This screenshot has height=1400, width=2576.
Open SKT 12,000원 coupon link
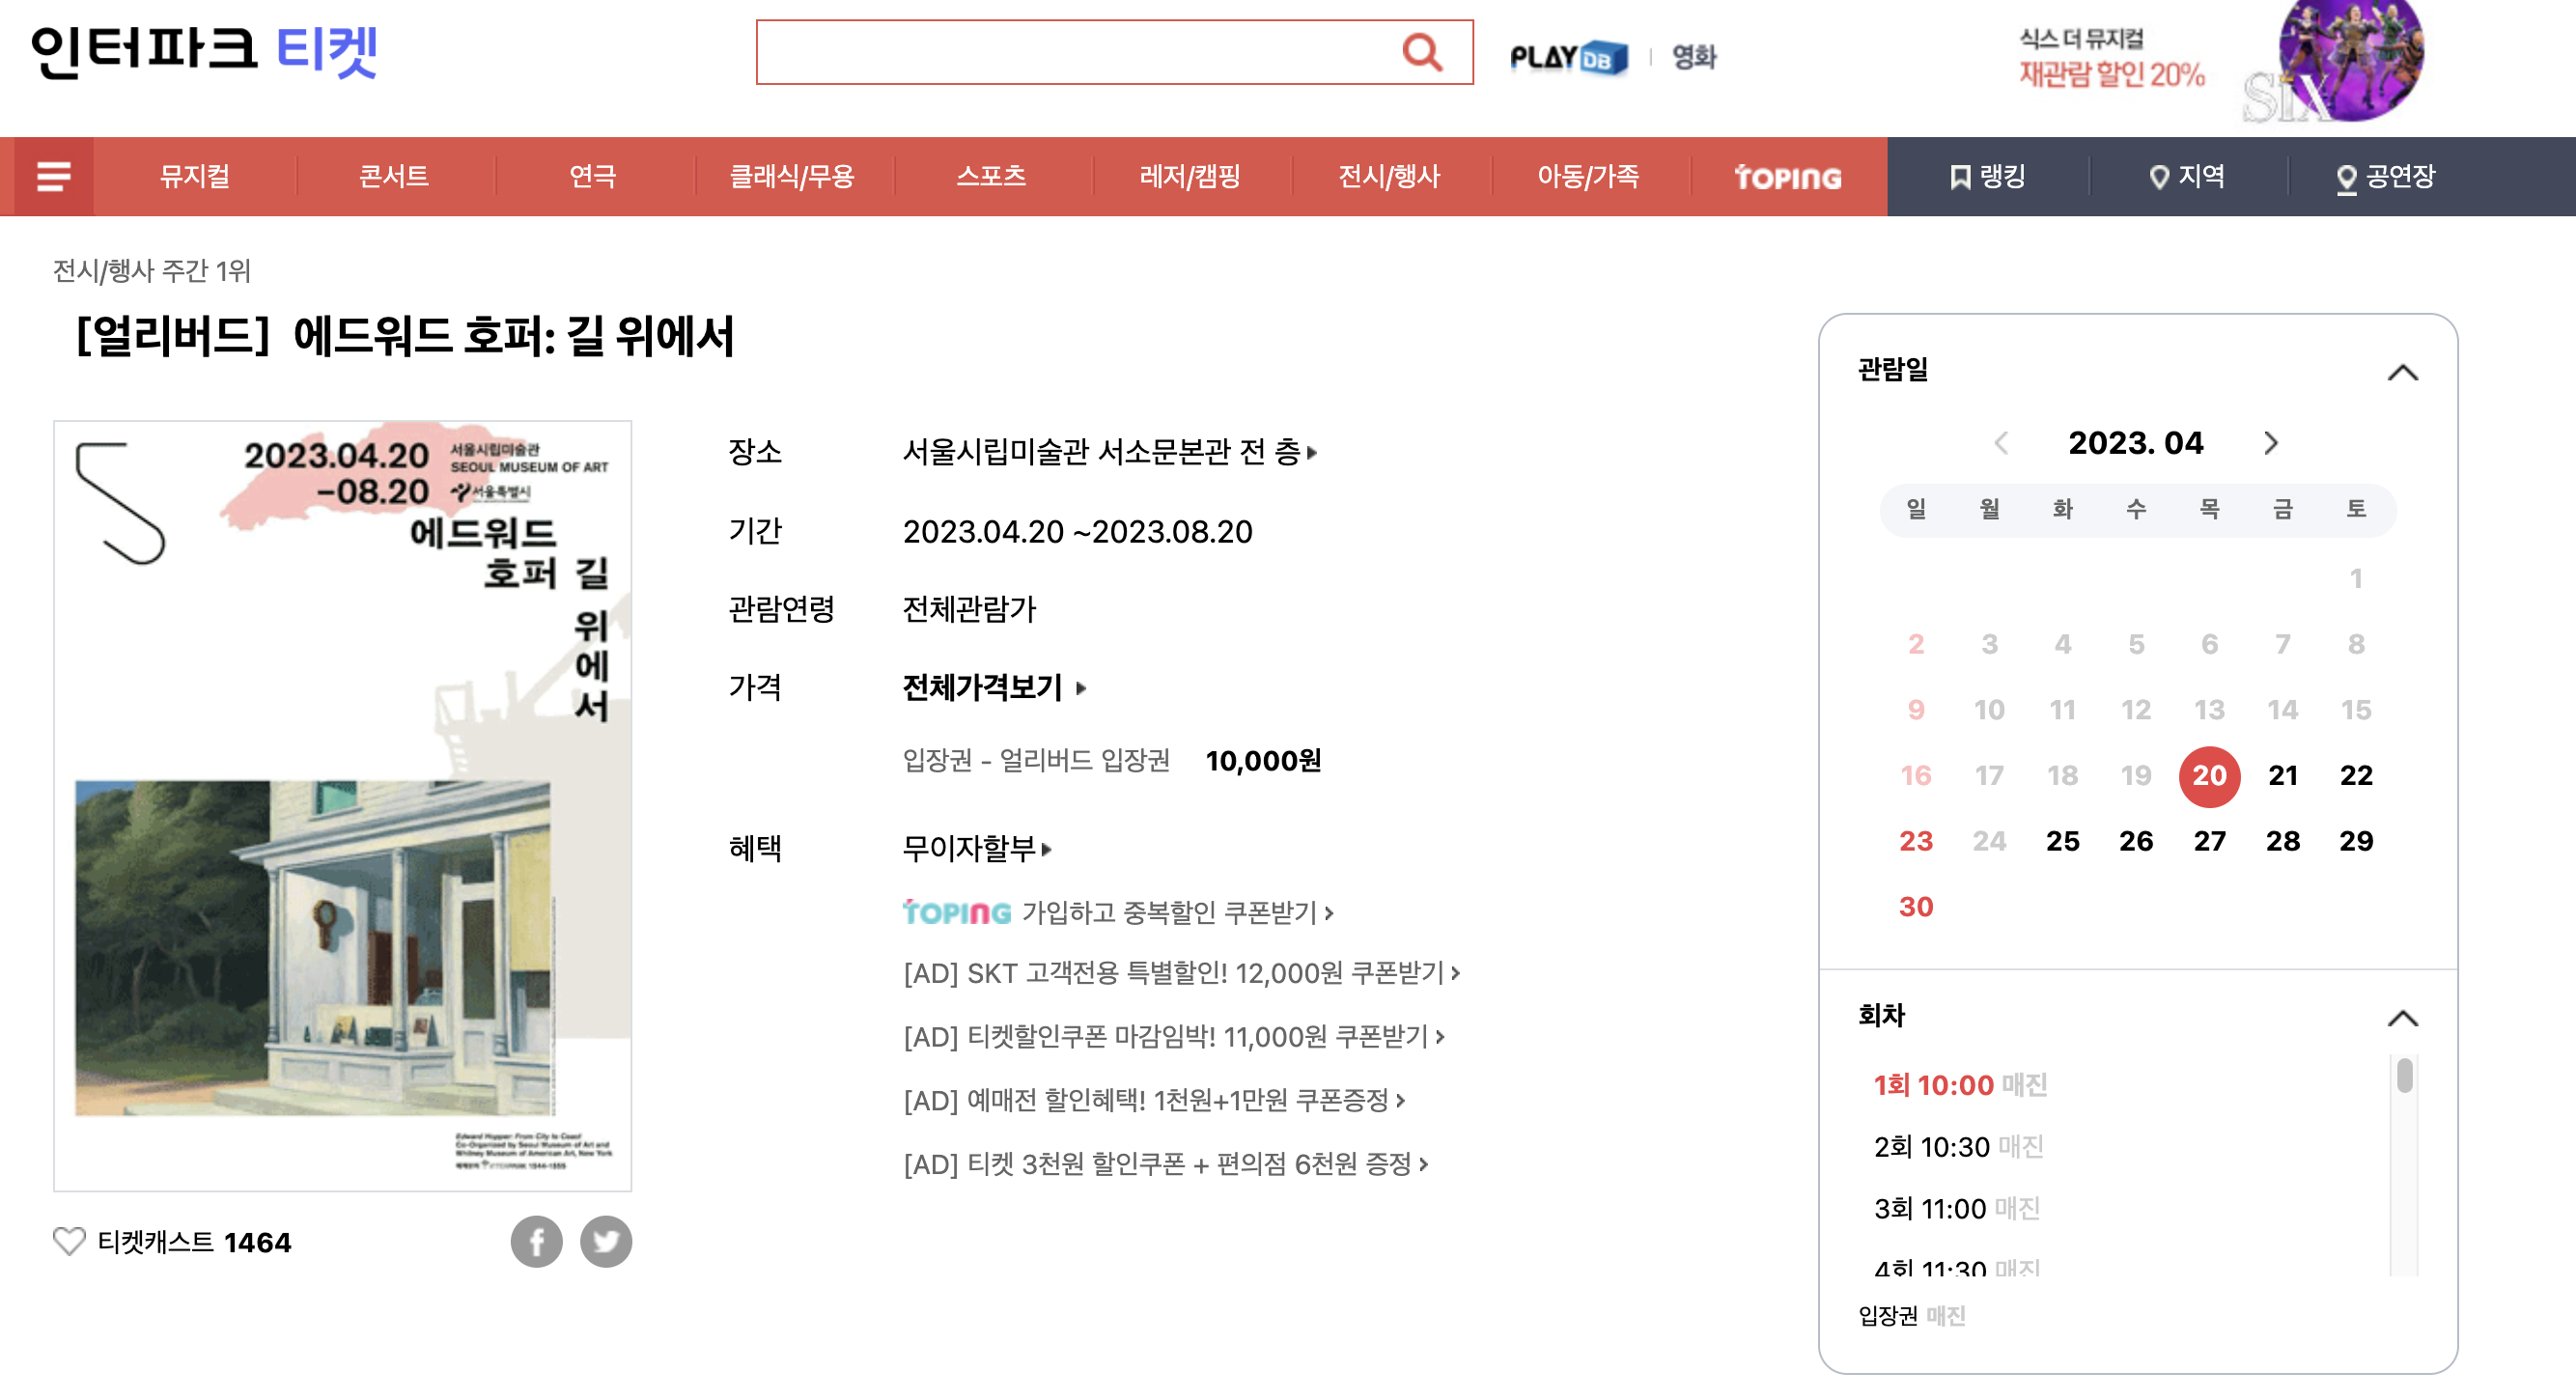1180,972
